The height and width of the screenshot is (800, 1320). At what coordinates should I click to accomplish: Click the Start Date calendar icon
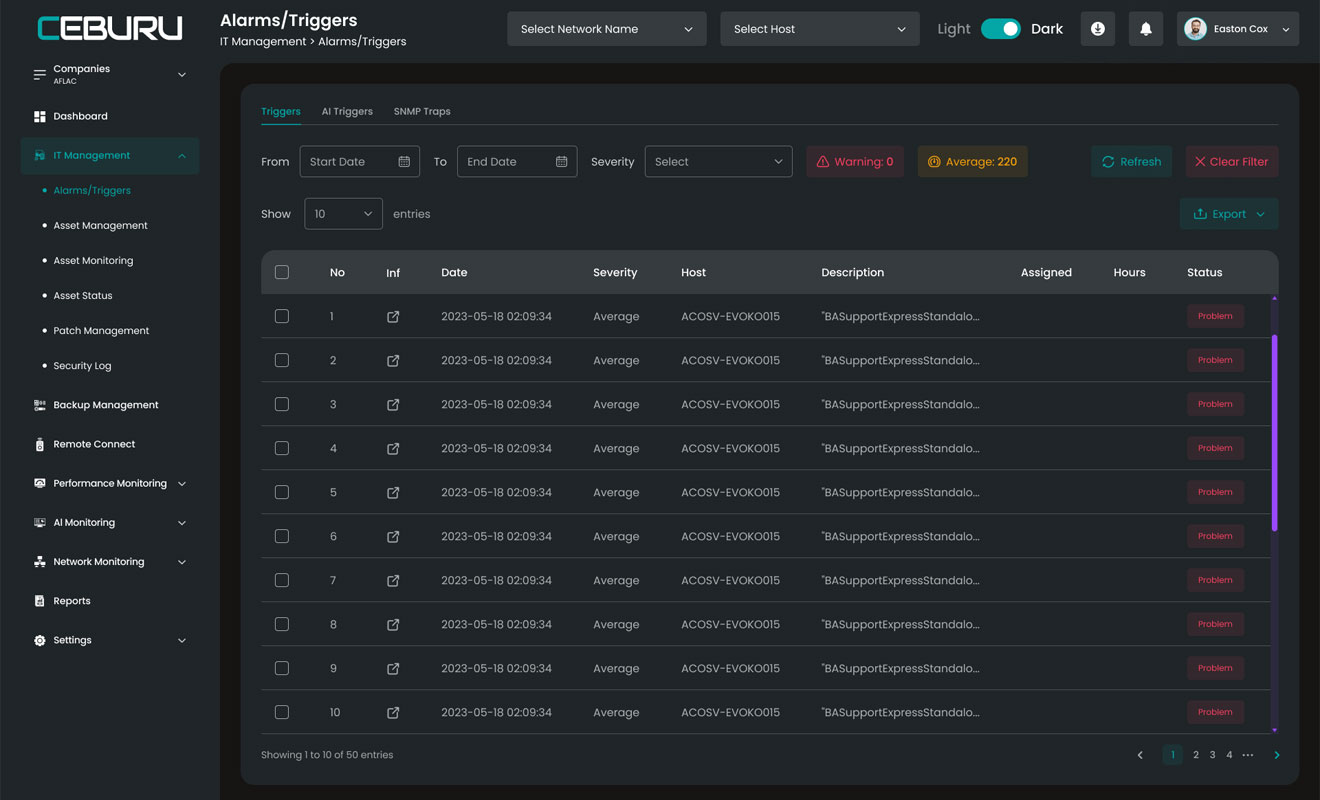(404, 161)
